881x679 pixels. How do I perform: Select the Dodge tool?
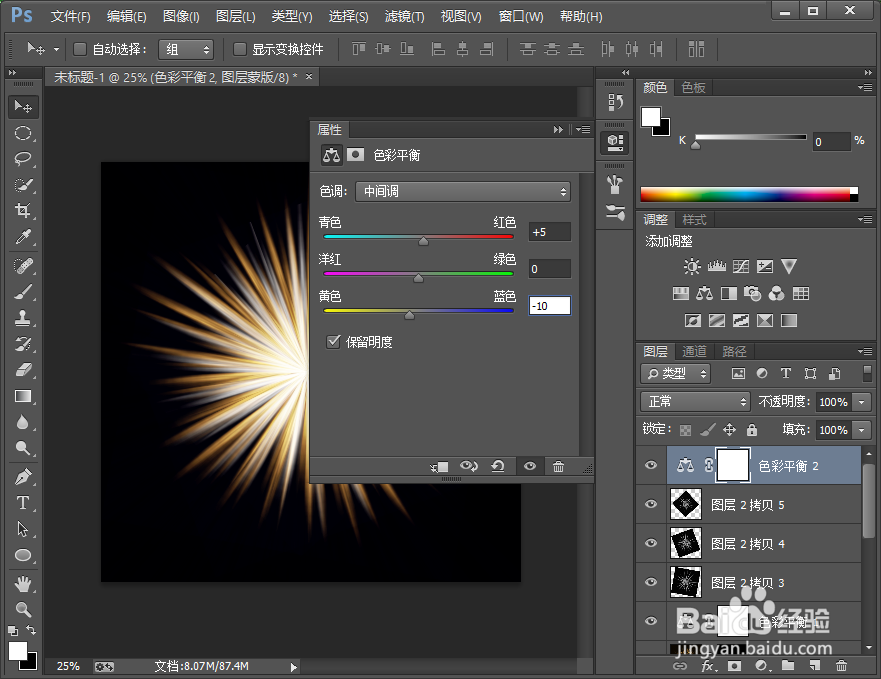tap(23, 448)
